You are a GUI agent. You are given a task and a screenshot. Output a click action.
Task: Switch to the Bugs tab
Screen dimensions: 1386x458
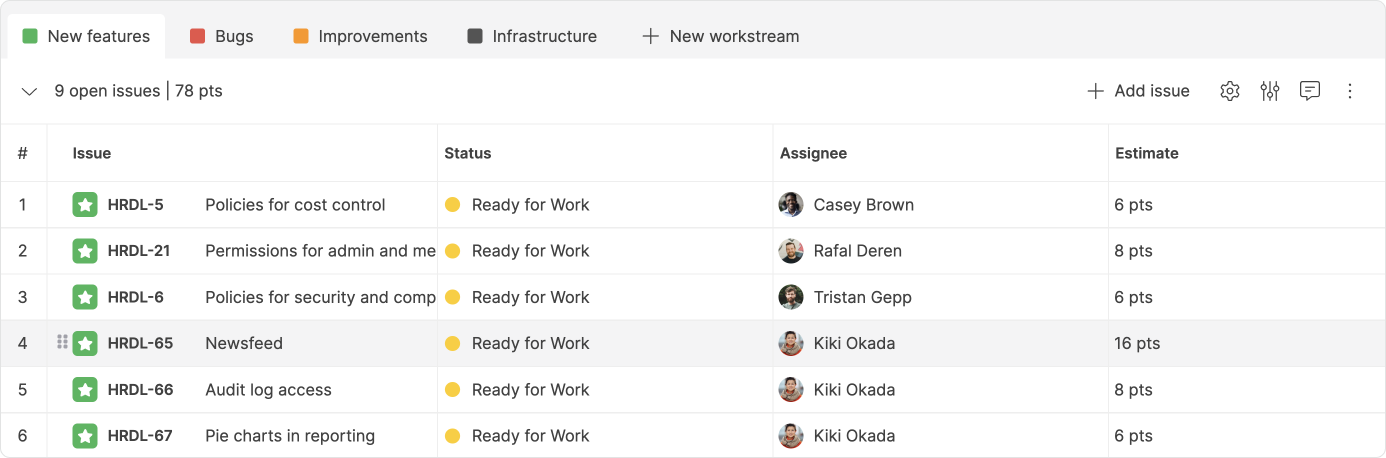coord(222,36)
